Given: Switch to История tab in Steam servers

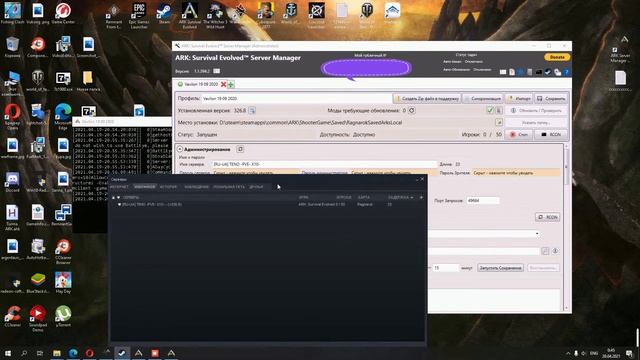Looking at the screenshot, I should pyautogui.click(x=169, y=187).
